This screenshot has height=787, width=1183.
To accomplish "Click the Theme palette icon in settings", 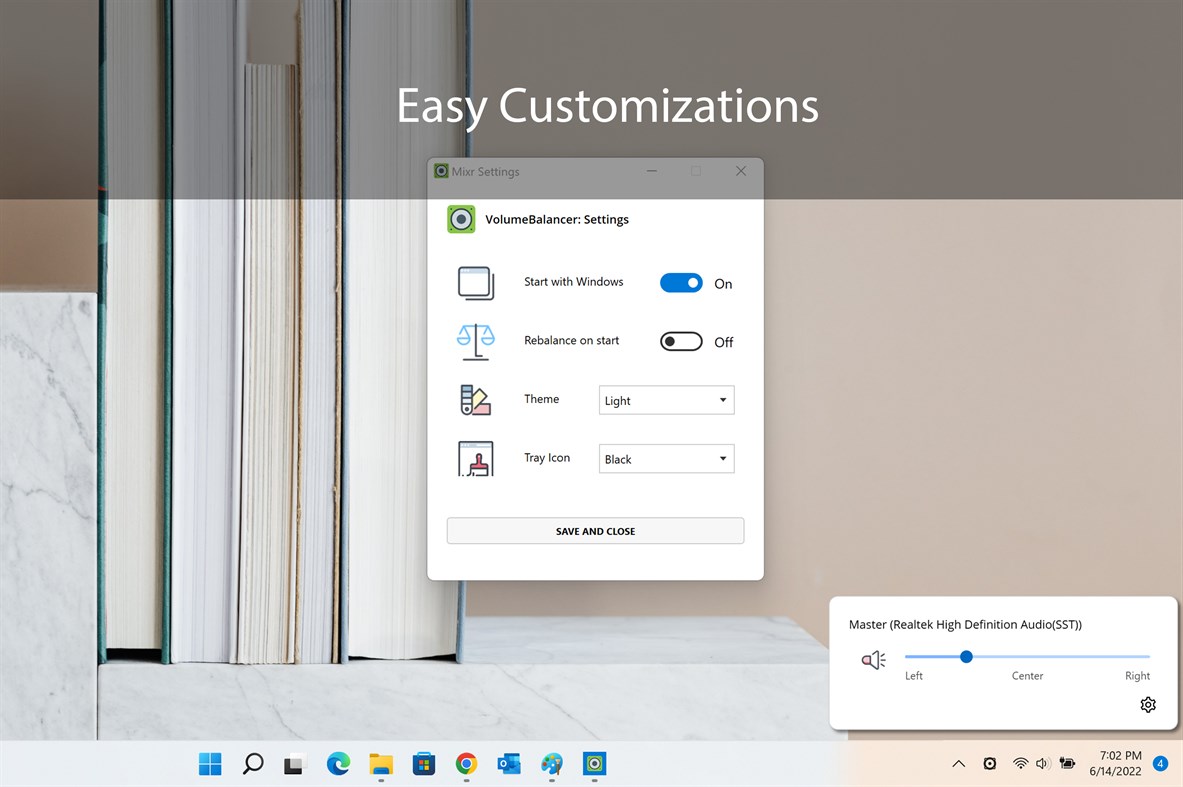I will click(x=475, y=399).
